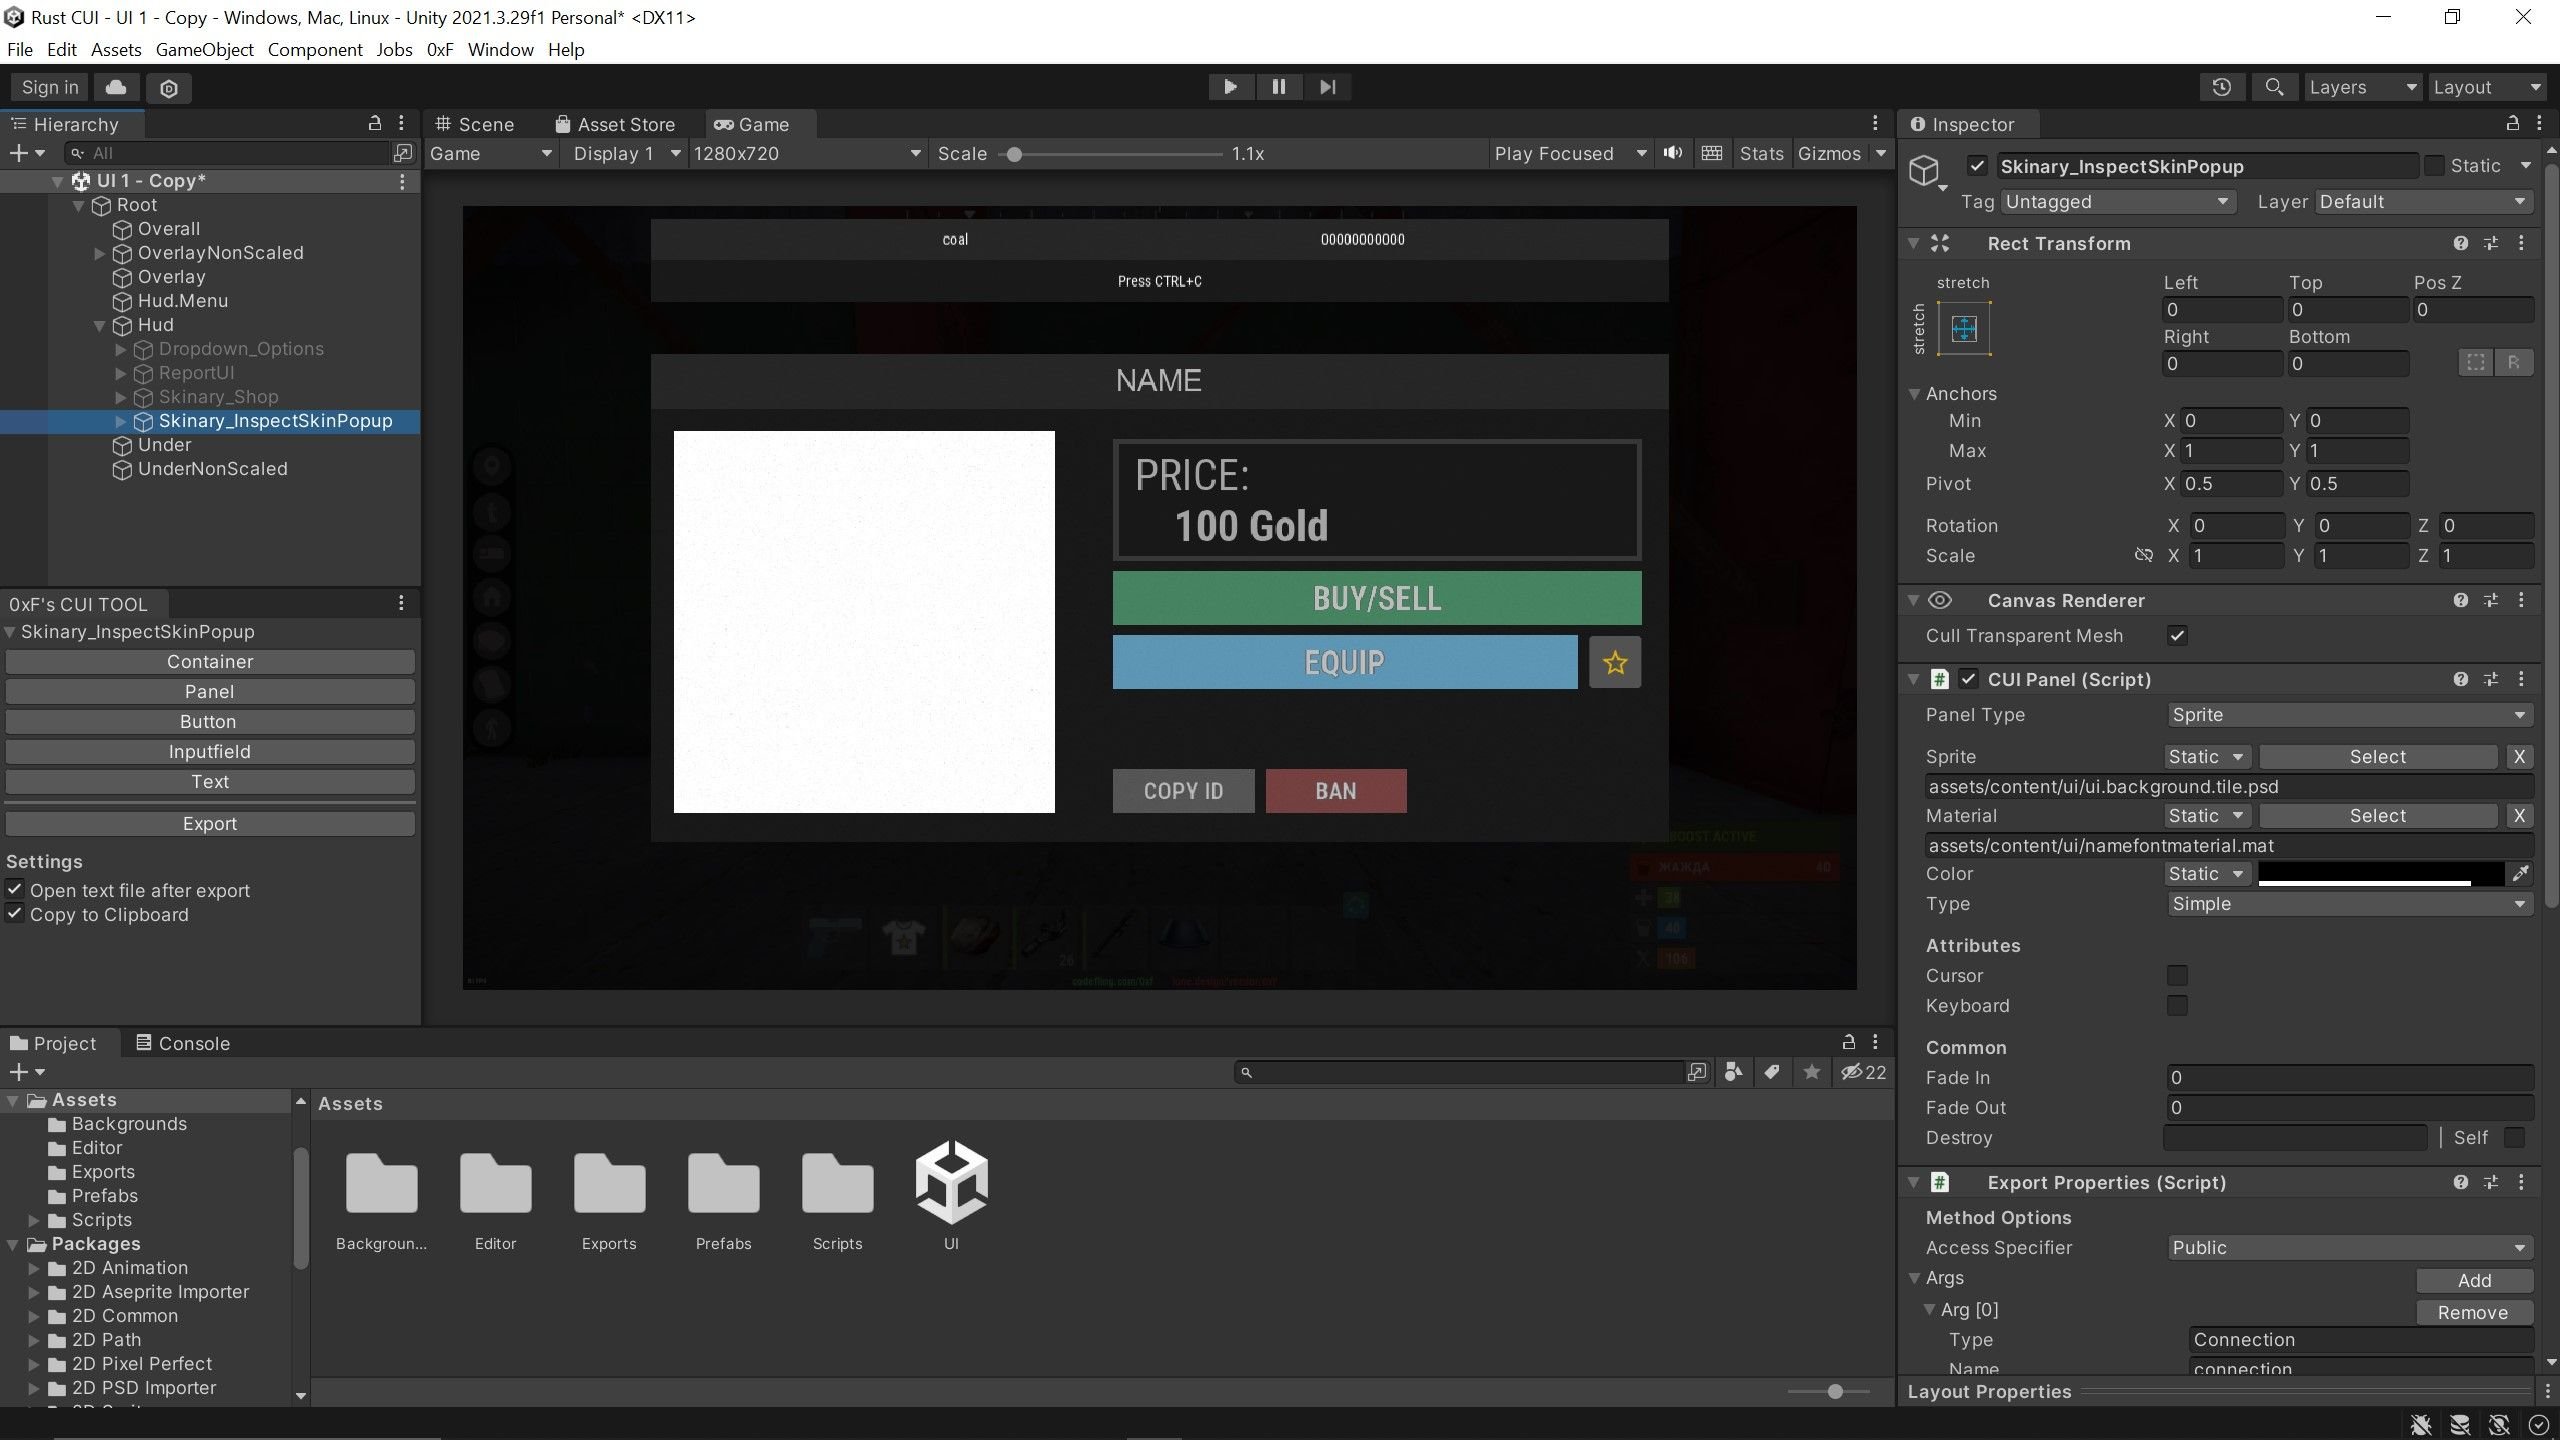Click the Sprite Select button
The image size is (2560, 1440).
tap(2378, 757)
